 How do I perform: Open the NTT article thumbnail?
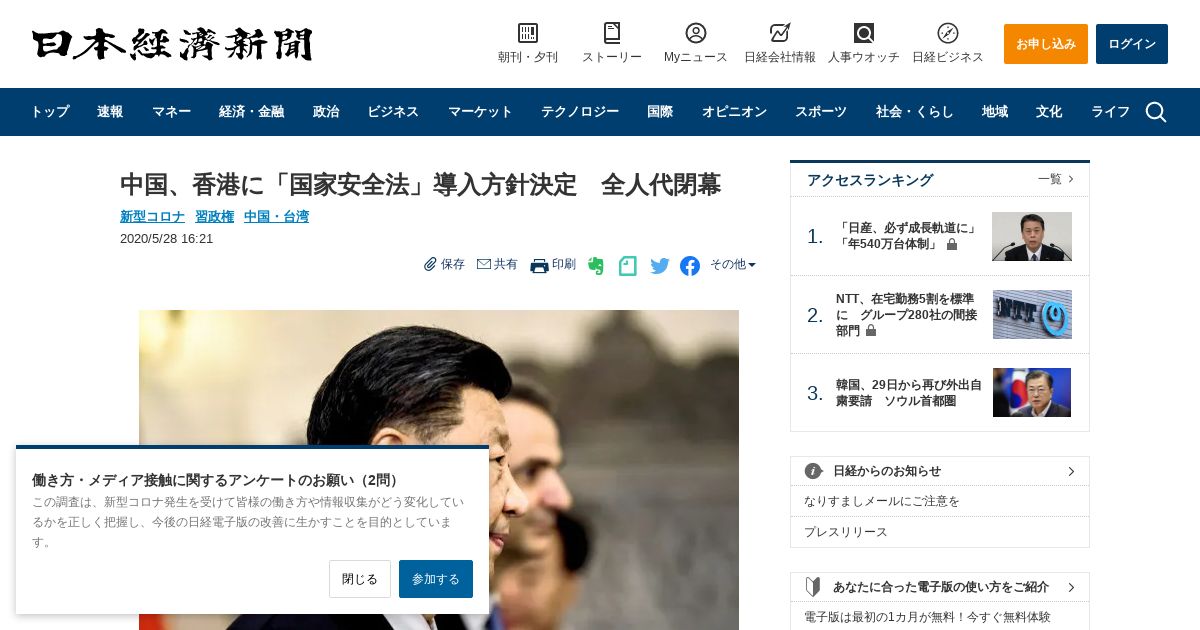(x=1032, y=314)
